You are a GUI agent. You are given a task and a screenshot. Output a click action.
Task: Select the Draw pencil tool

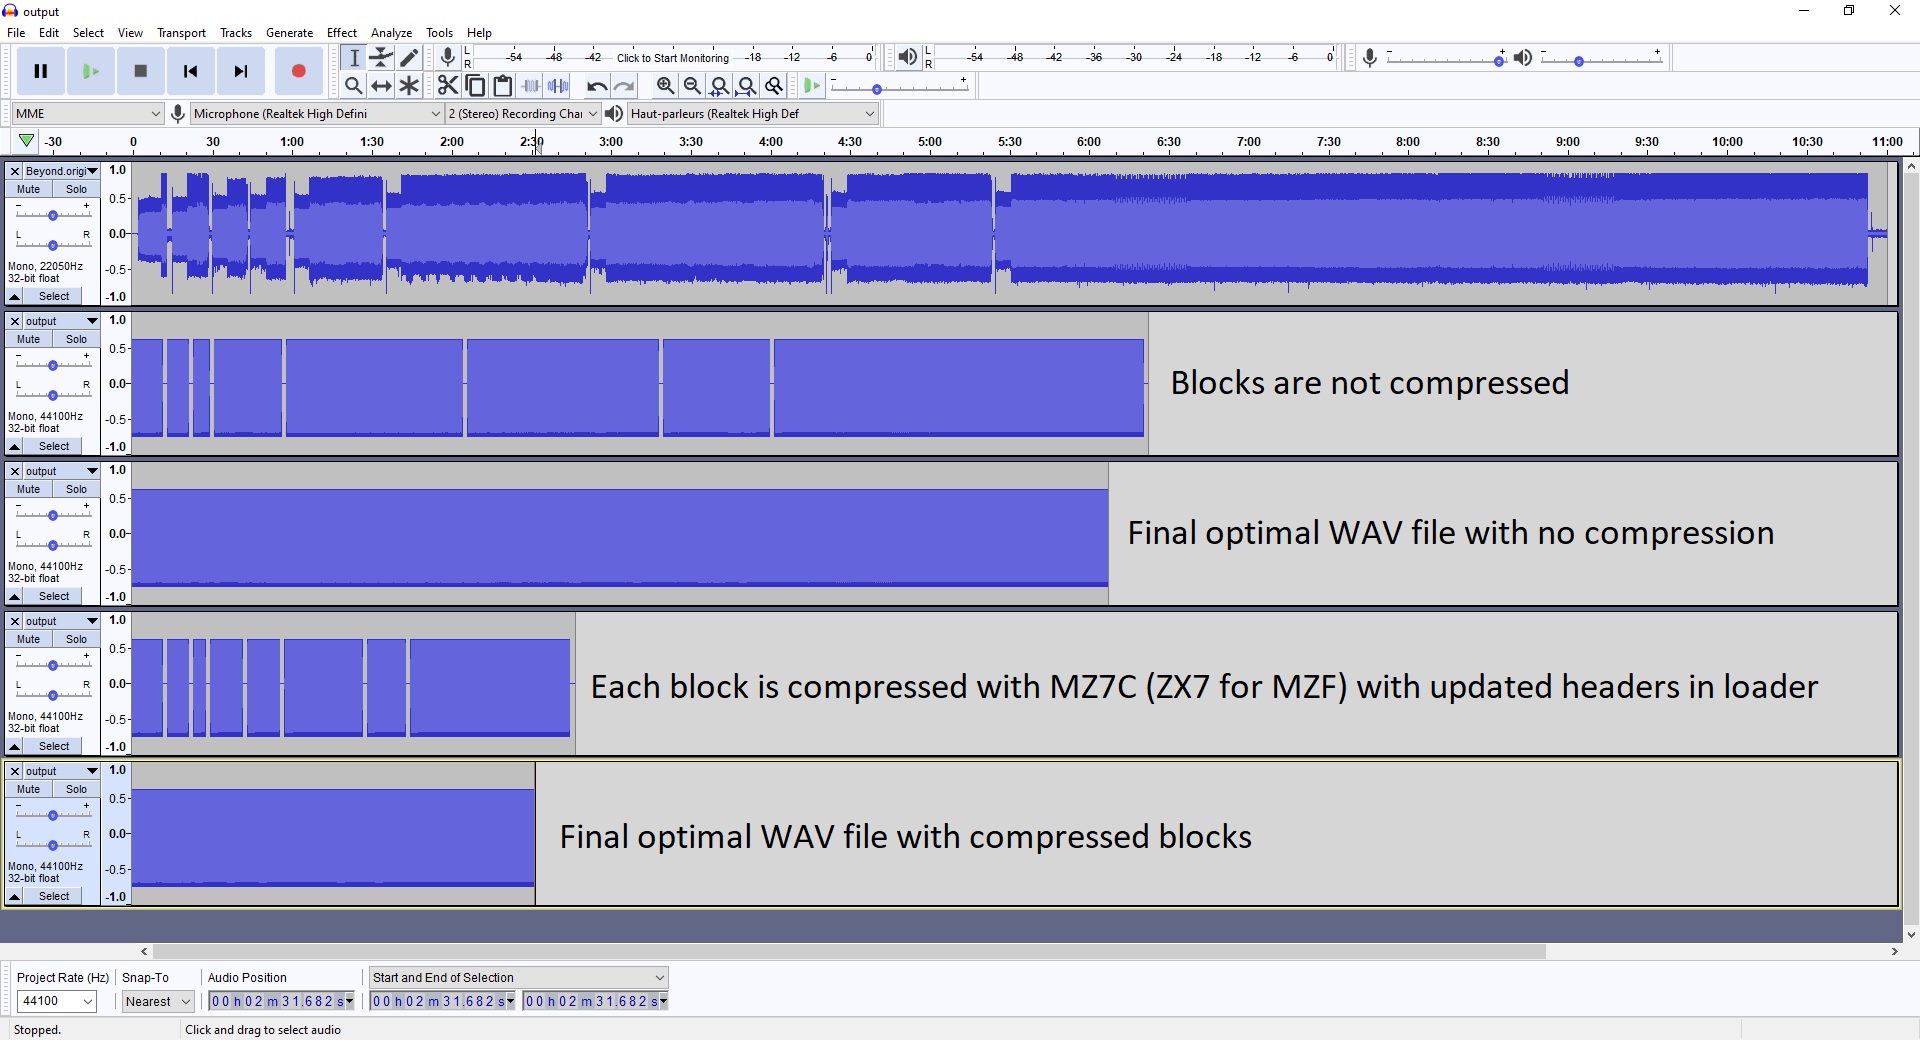coord(409,58)
